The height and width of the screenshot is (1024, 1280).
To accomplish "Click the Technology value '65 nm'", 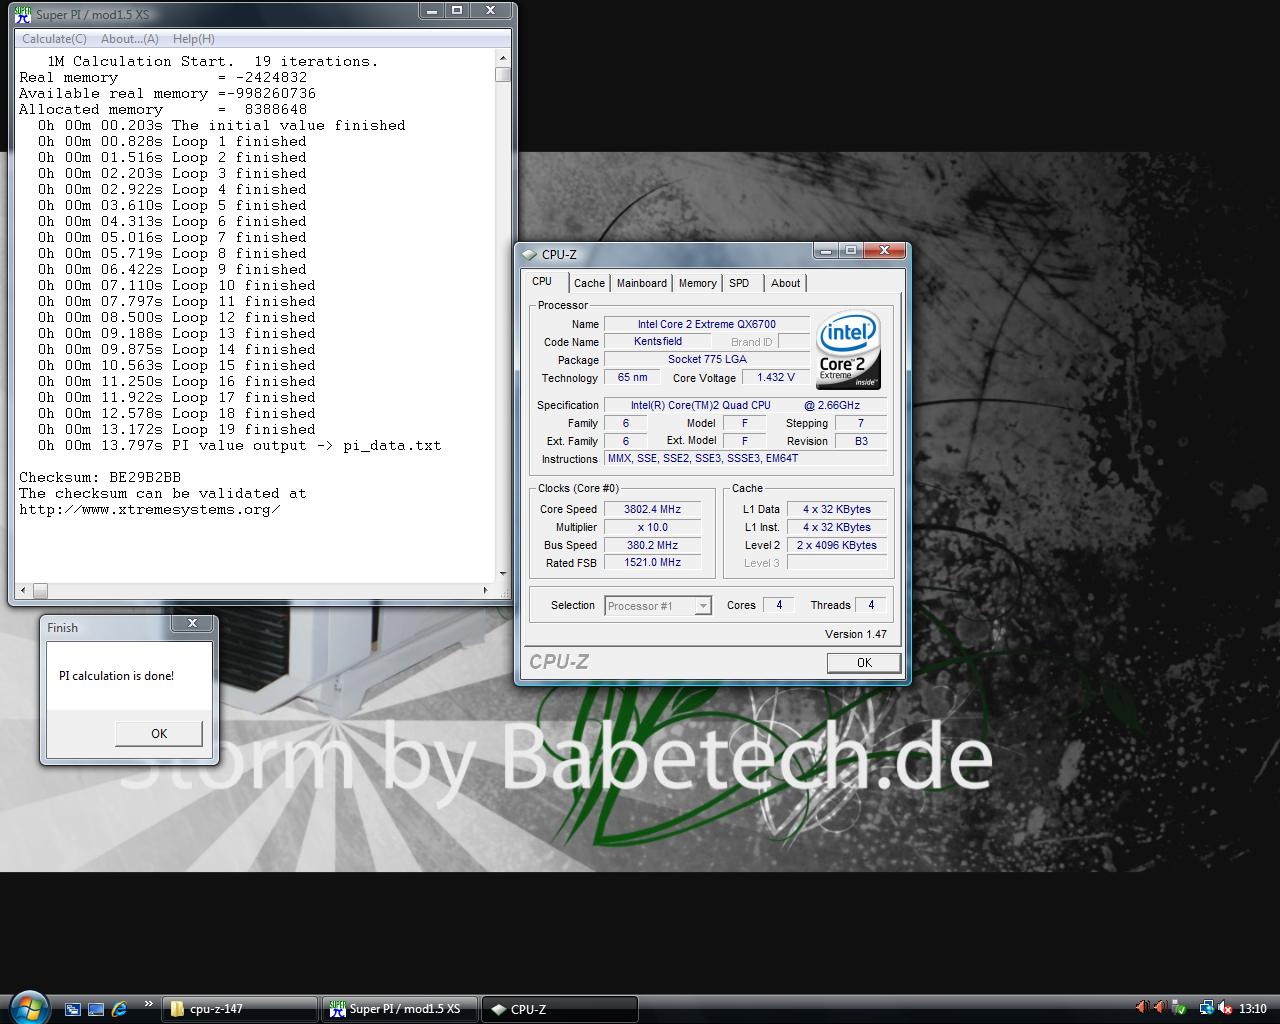I will point(632,377).
